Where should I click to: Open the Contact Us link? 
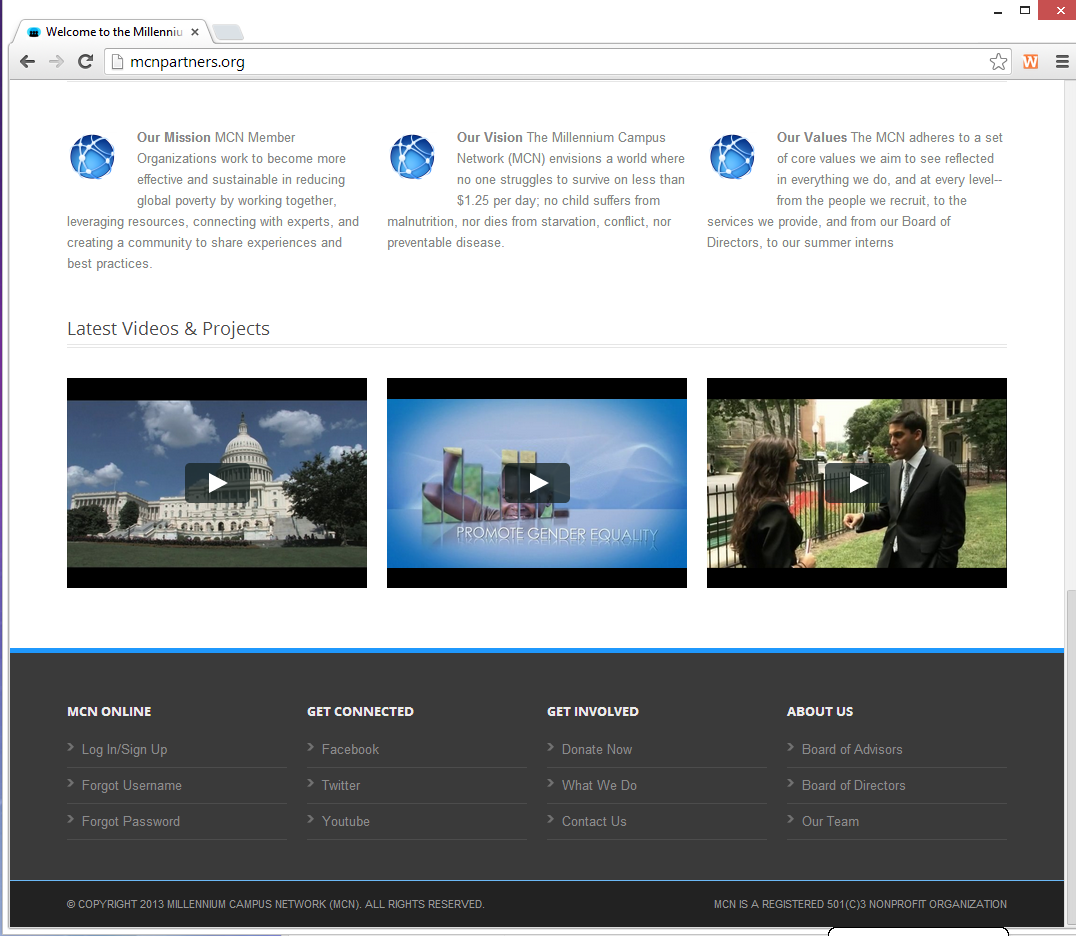coord(594,821)
